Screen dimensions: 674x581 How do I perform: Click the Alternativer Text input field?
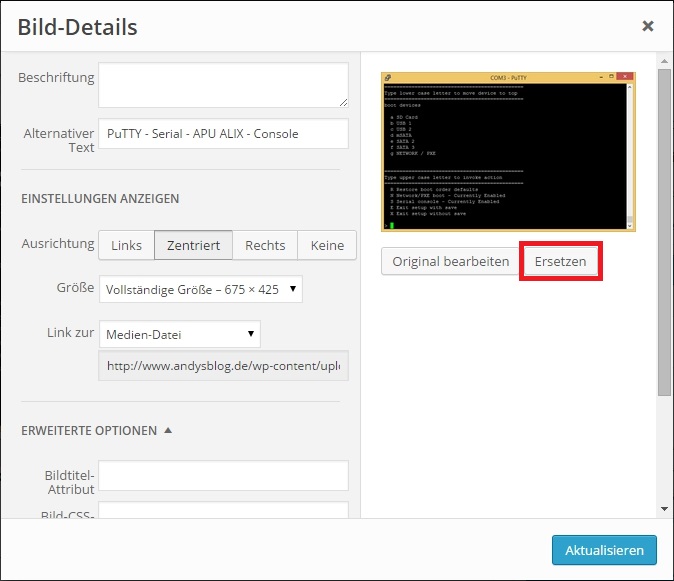point(223,134)
